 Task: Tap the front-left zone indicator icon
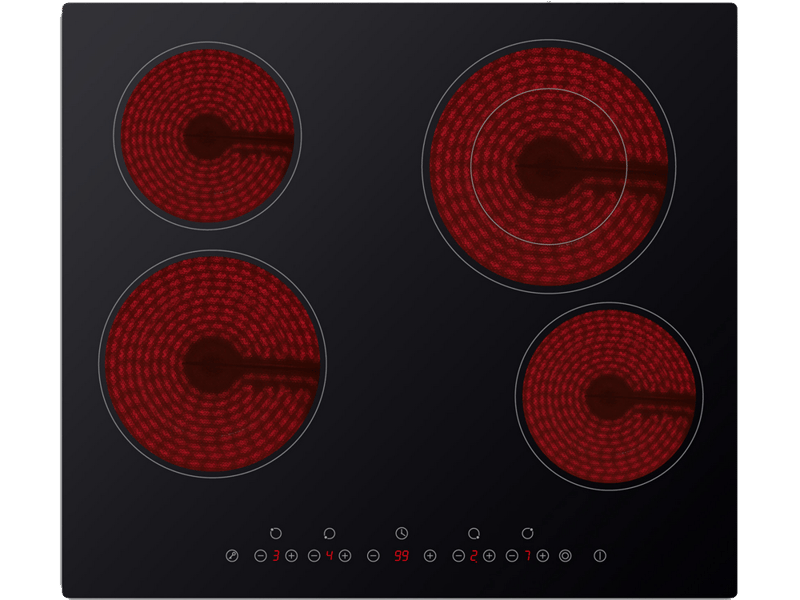click(x=329, y=533)
